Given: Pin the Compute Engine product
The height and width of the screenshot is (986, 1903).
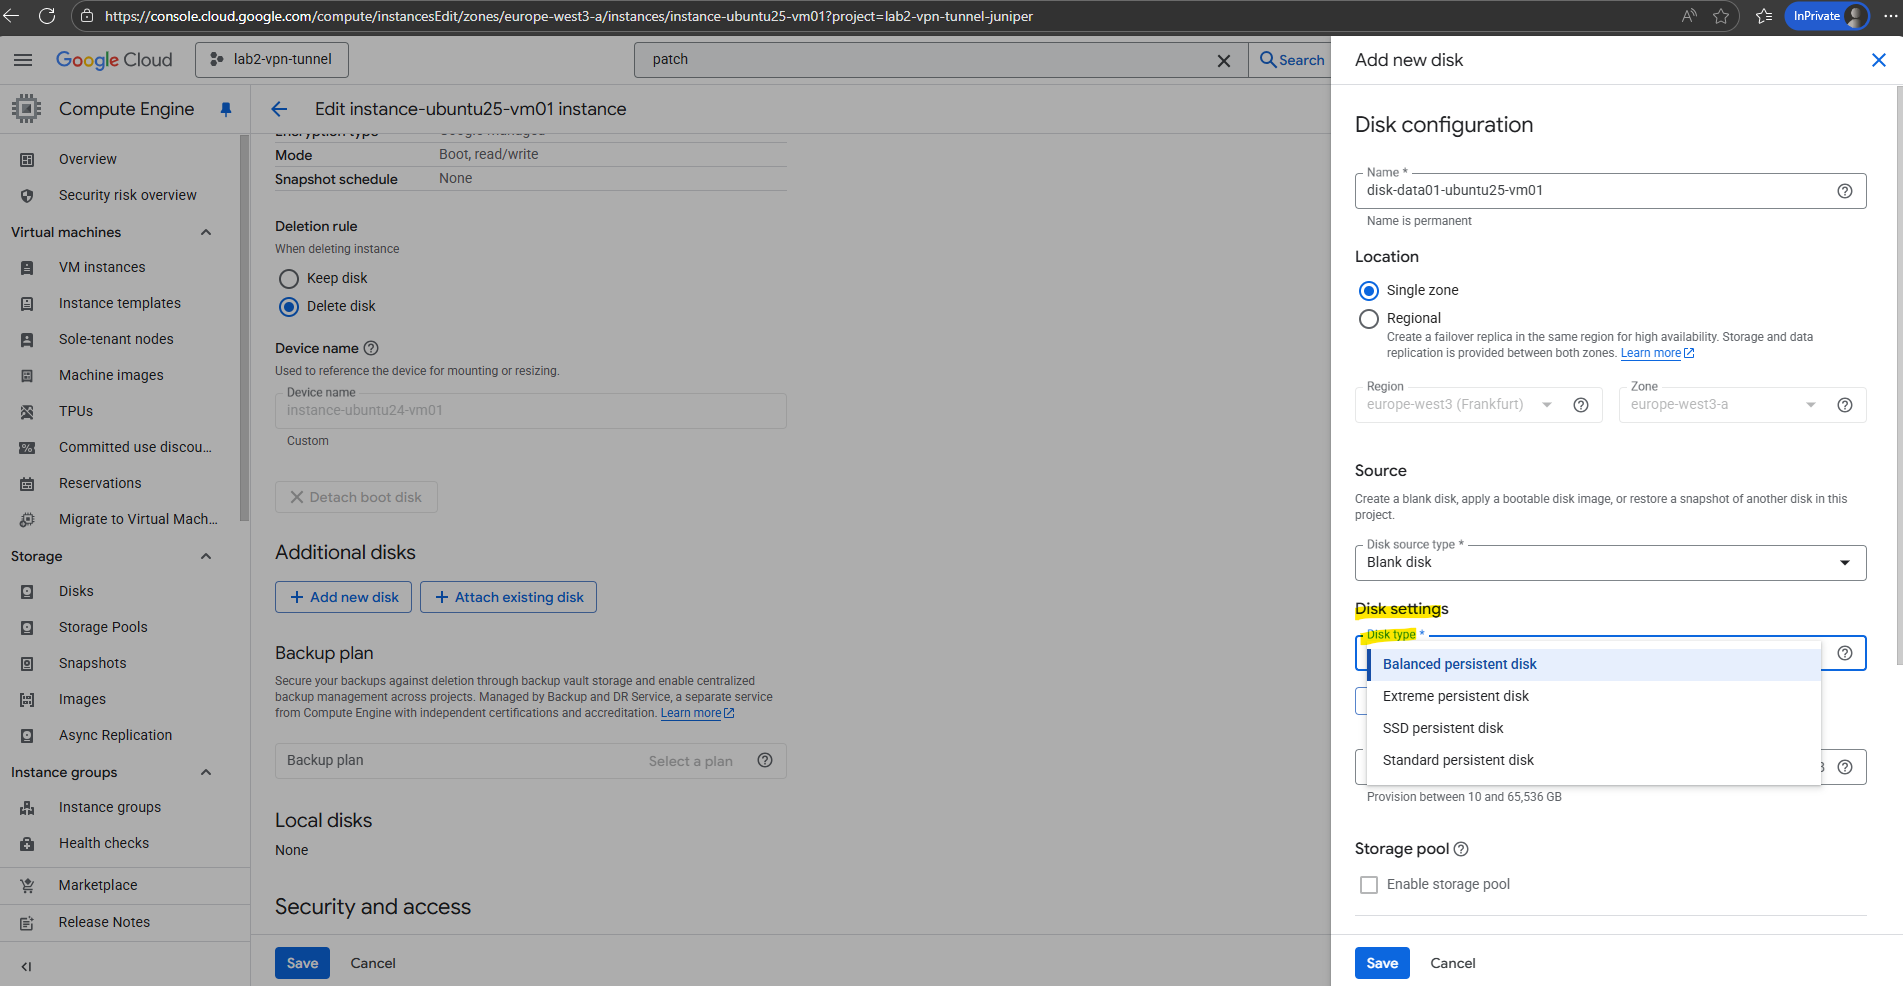Looking at the screenshot, I should [x=226, y=109].
